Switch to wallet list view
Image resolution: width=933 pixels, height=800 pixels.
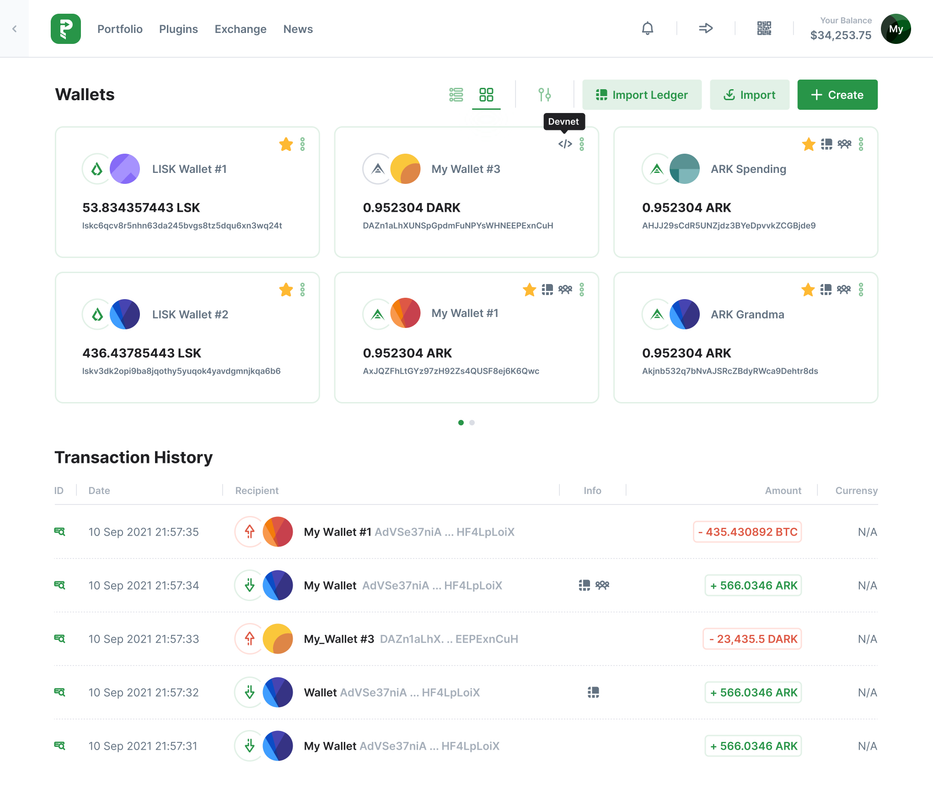(x=456, y=95)
